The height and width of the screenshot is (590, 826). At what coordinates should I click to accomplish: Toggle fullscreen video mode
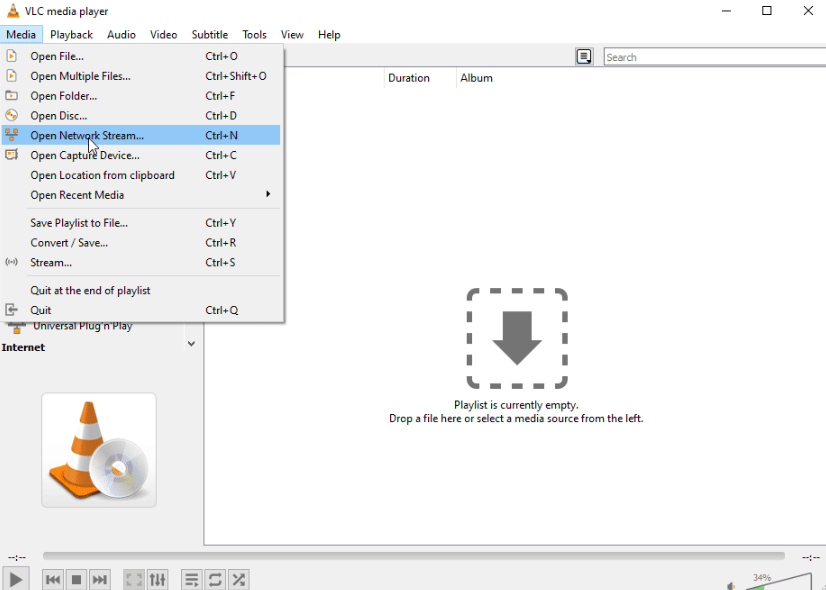[134, 580]
